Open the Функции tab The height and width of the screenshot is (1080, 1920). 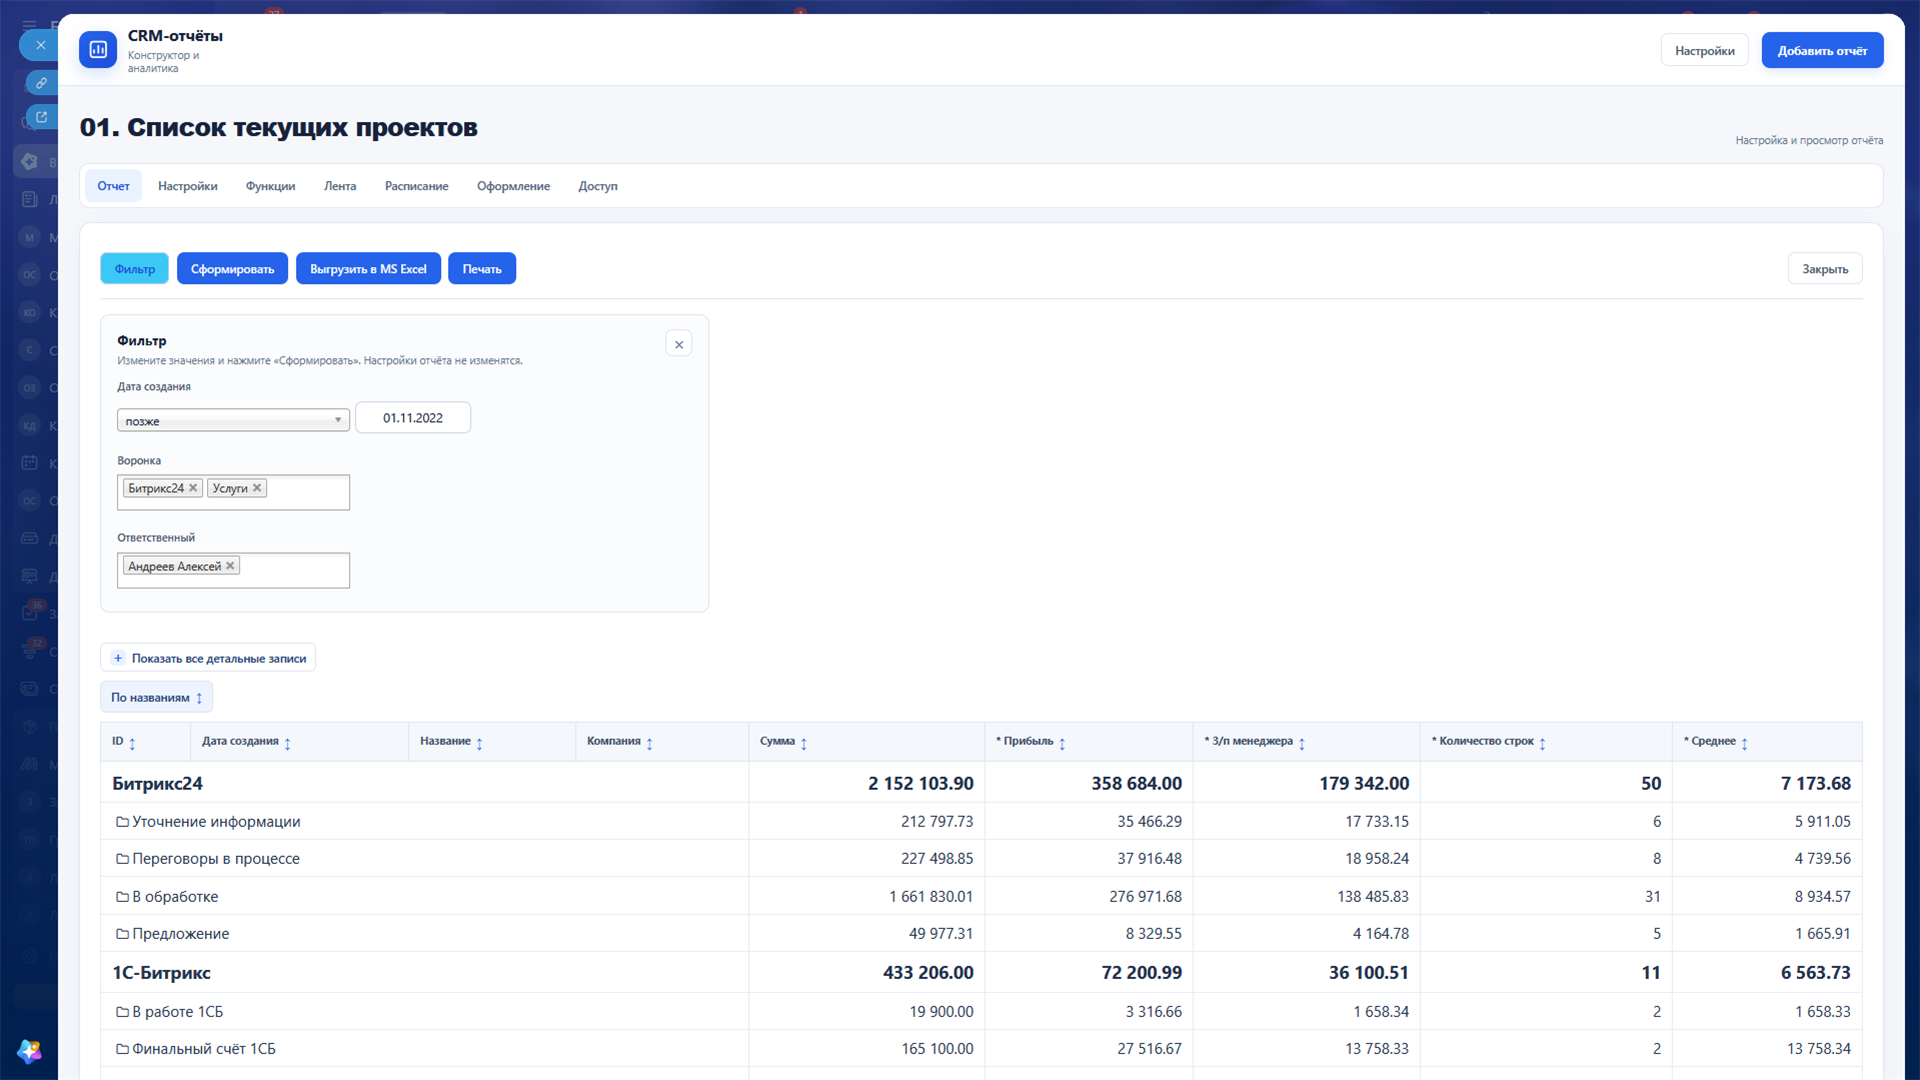[x=270, y=186]
